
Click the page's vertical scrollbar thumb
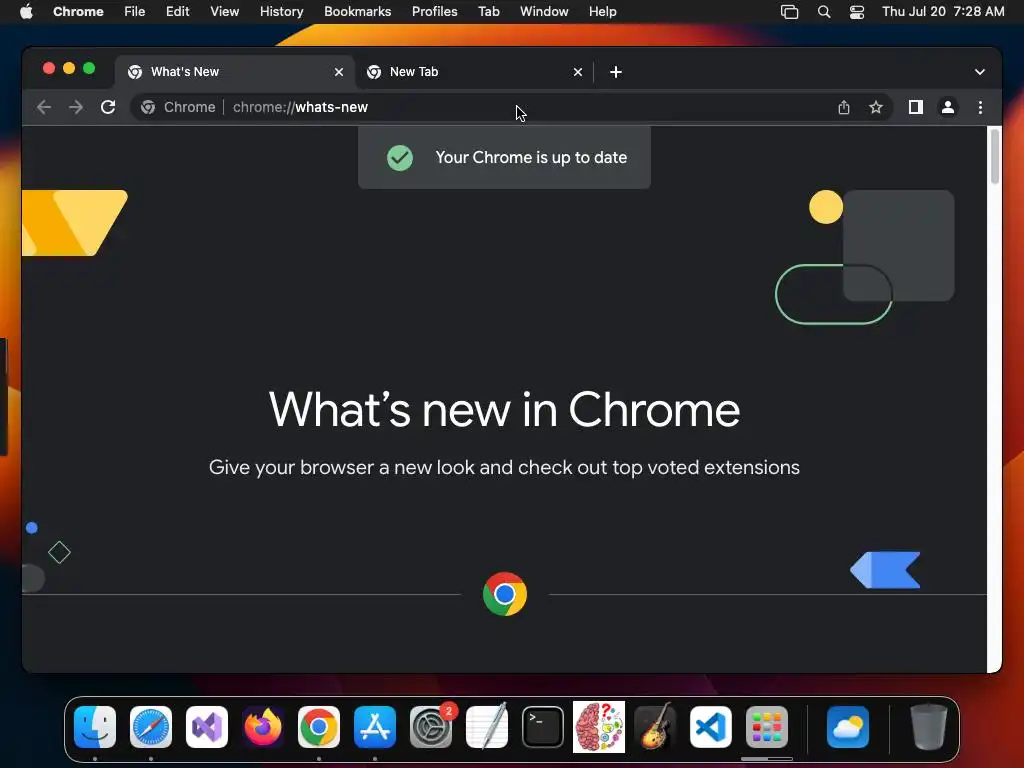(x=995, y=157)
